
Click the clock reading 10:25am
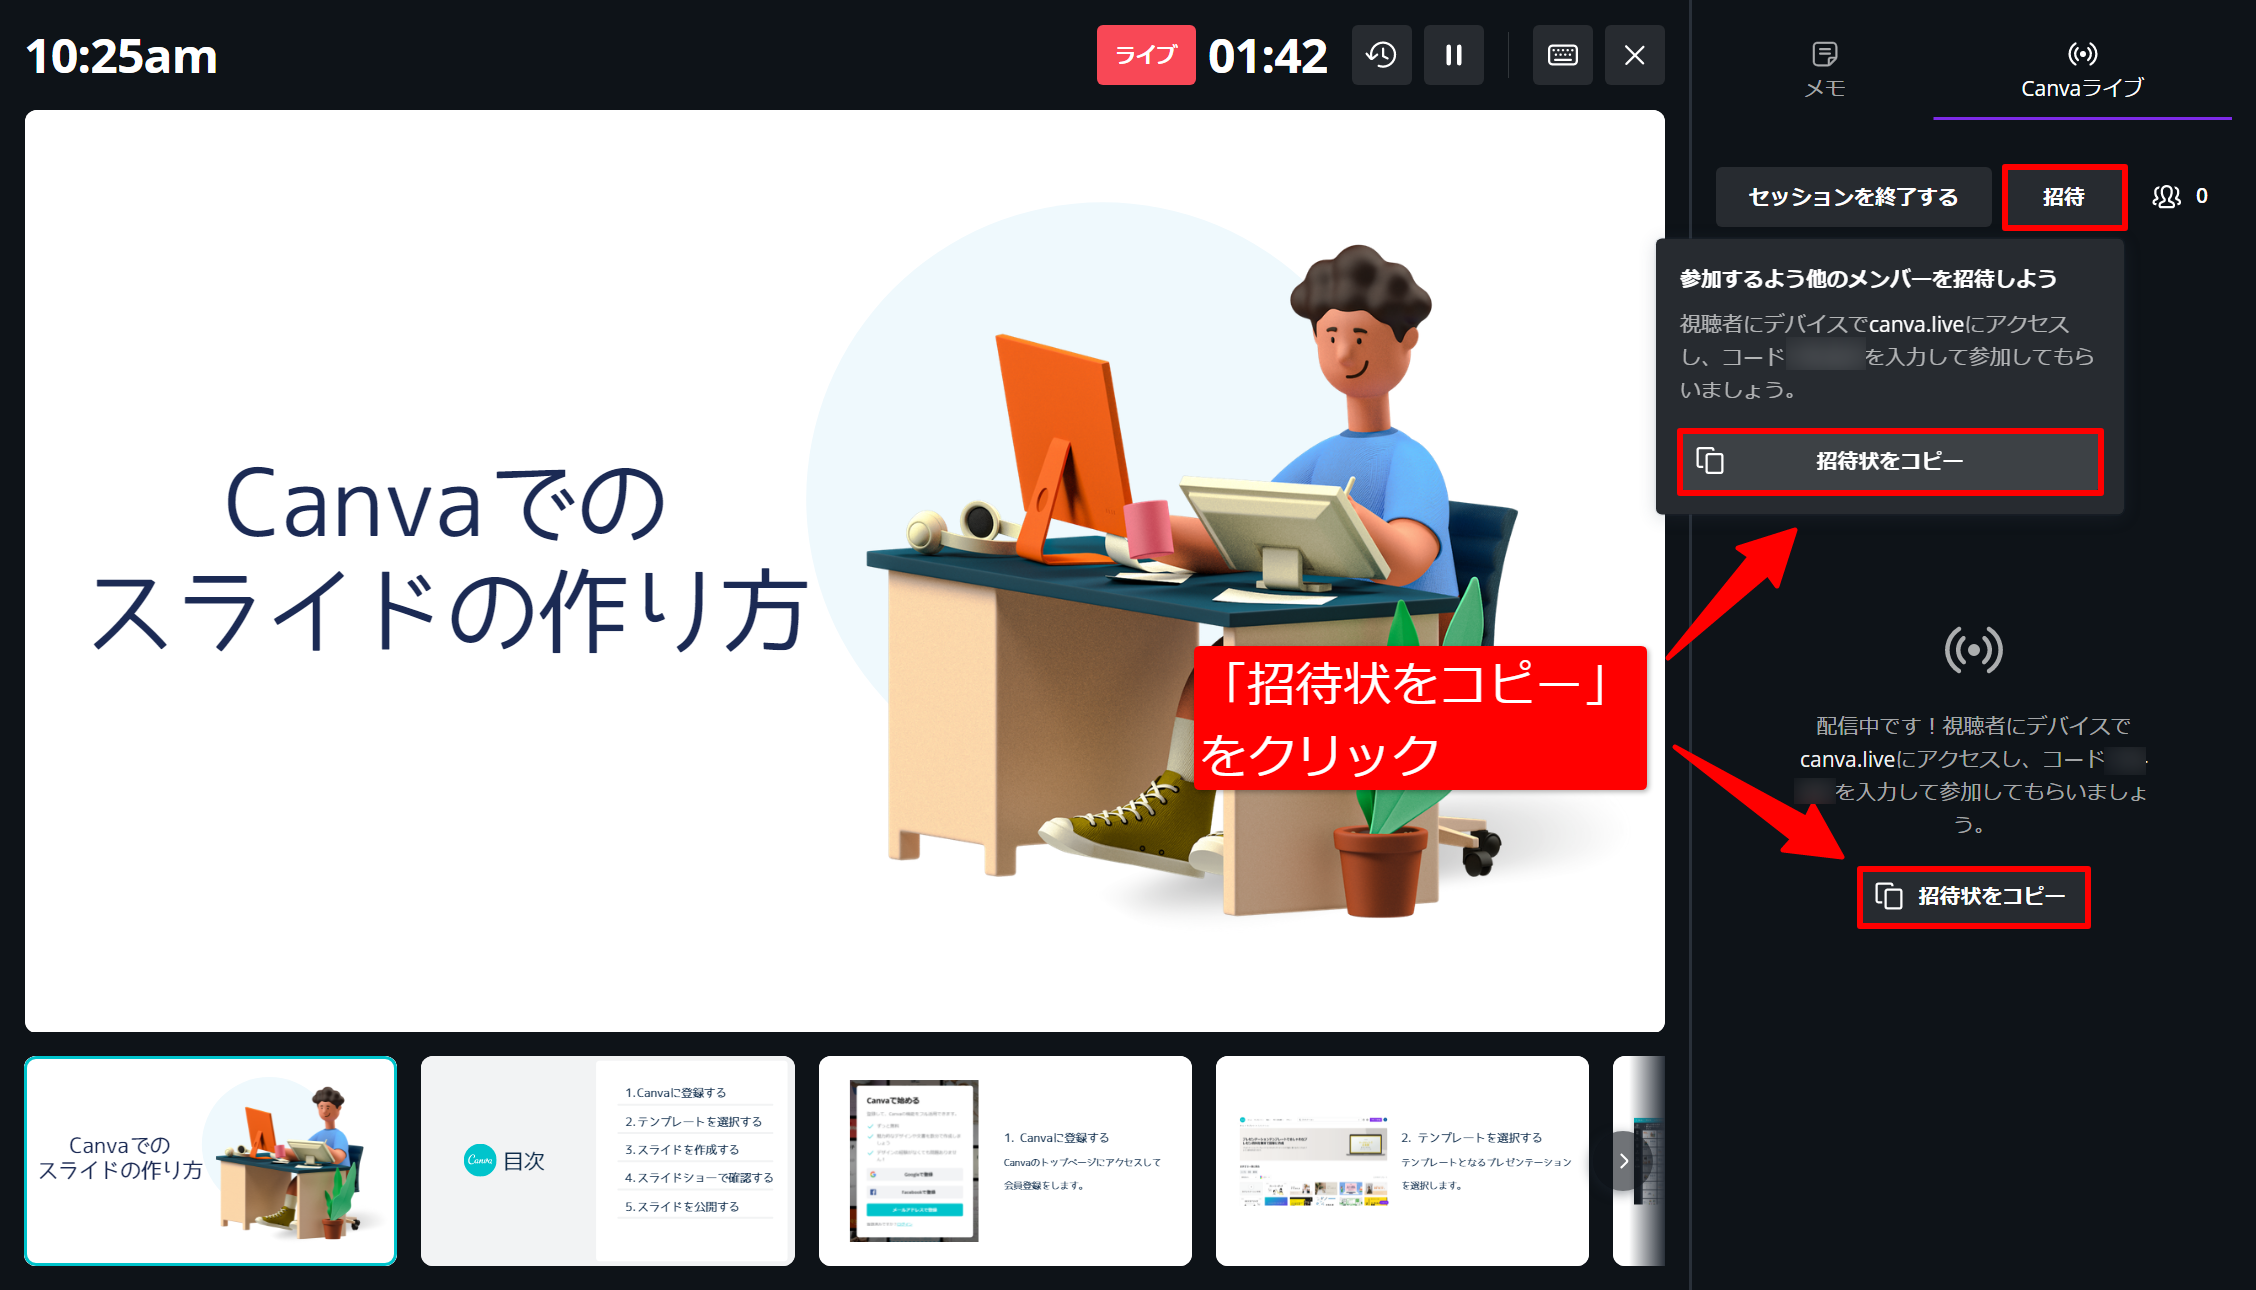122,57
